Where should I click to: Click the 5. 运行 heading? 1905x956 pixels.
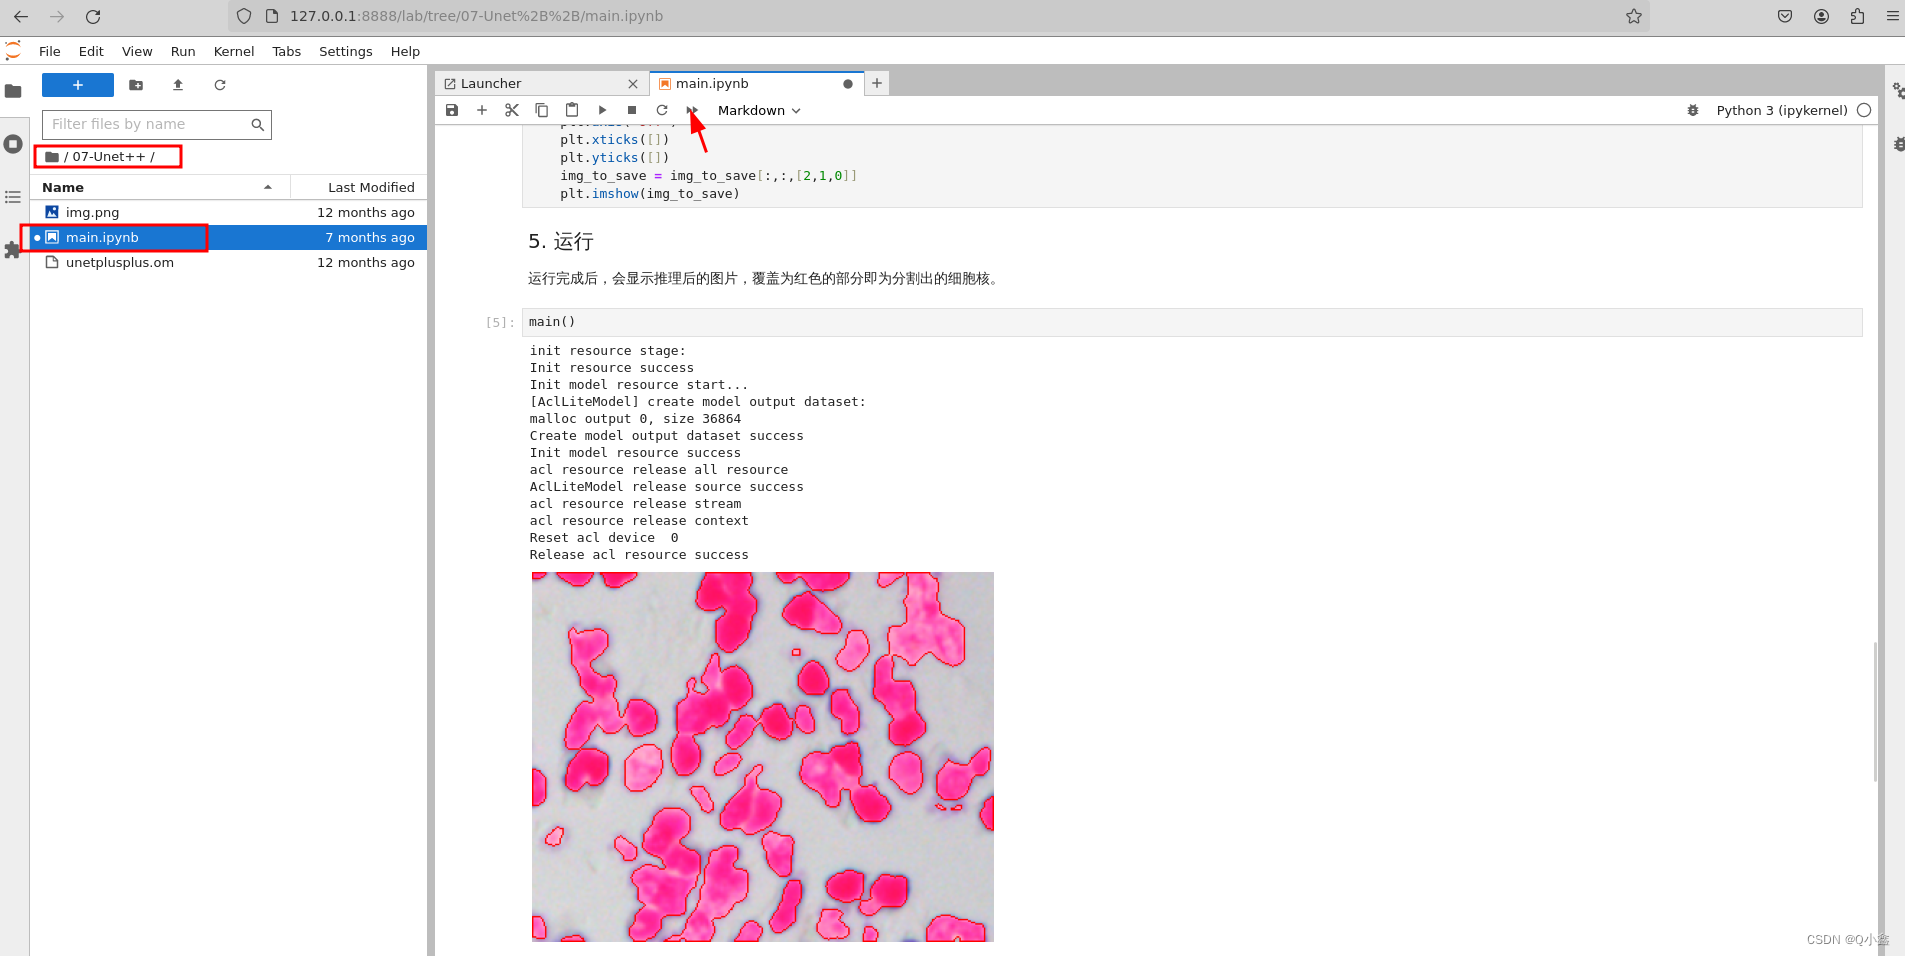click(561, 241)
